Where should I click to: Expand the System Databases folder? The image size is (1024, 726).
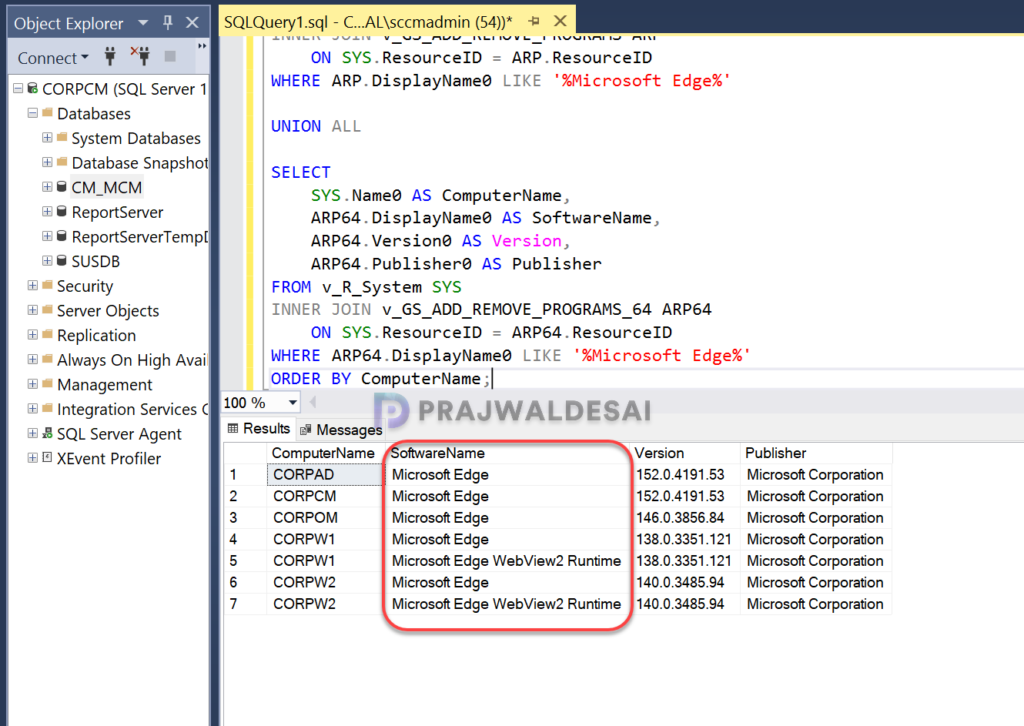tap(47, 138)
